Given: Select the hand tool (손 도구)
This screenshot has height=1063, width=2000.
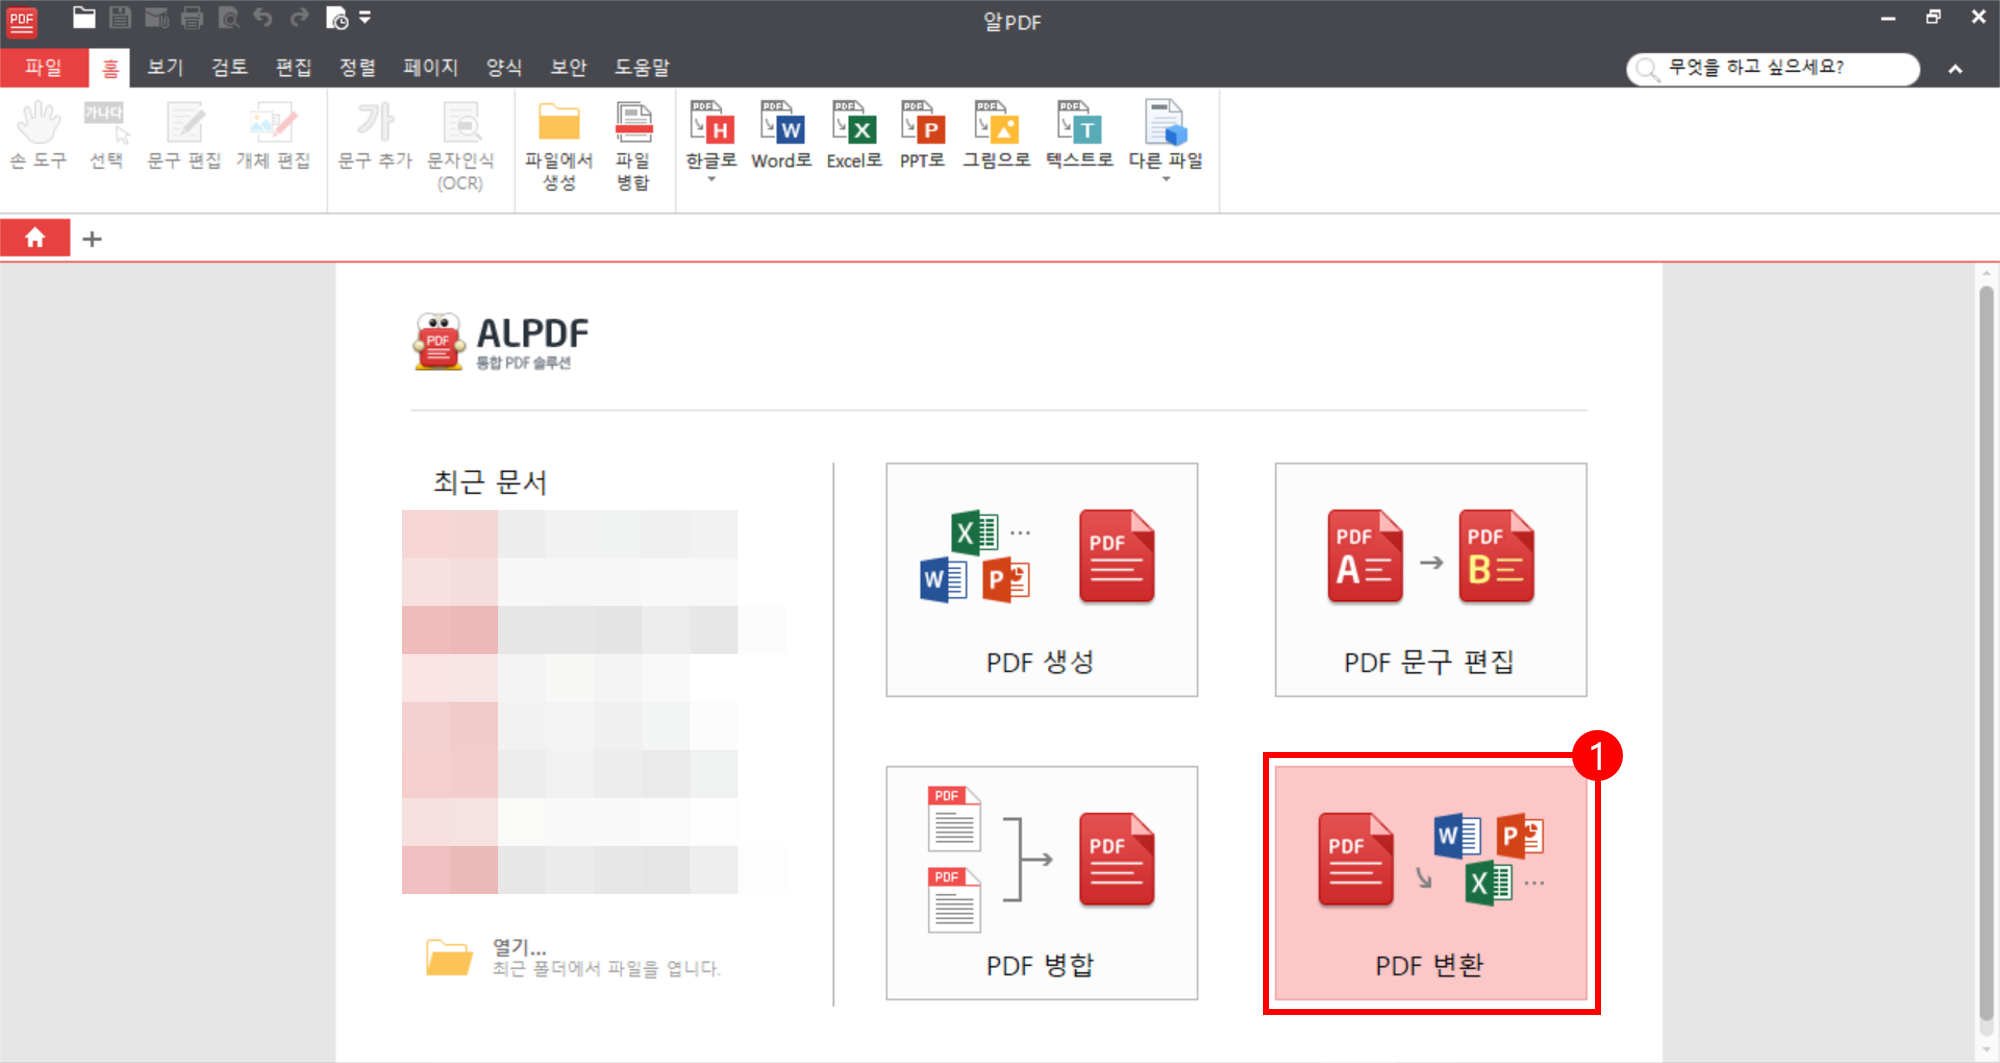Looking at the screenshot, I should pos(38,138).
